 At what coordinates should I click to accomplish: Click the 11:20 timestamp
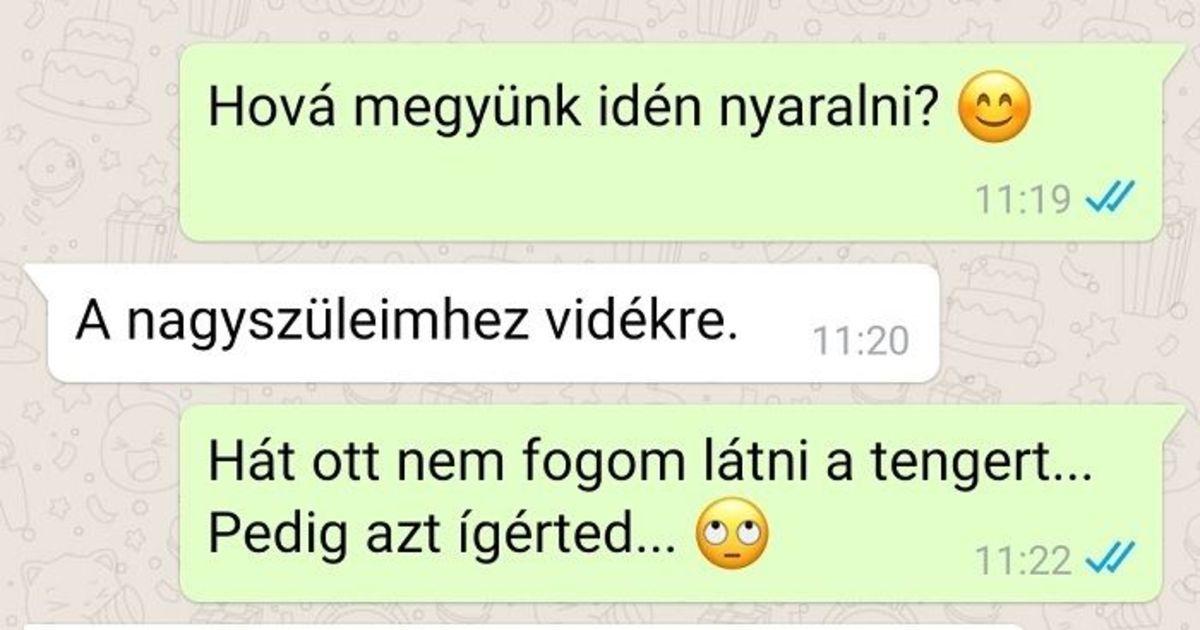click(x=861, y=342)
